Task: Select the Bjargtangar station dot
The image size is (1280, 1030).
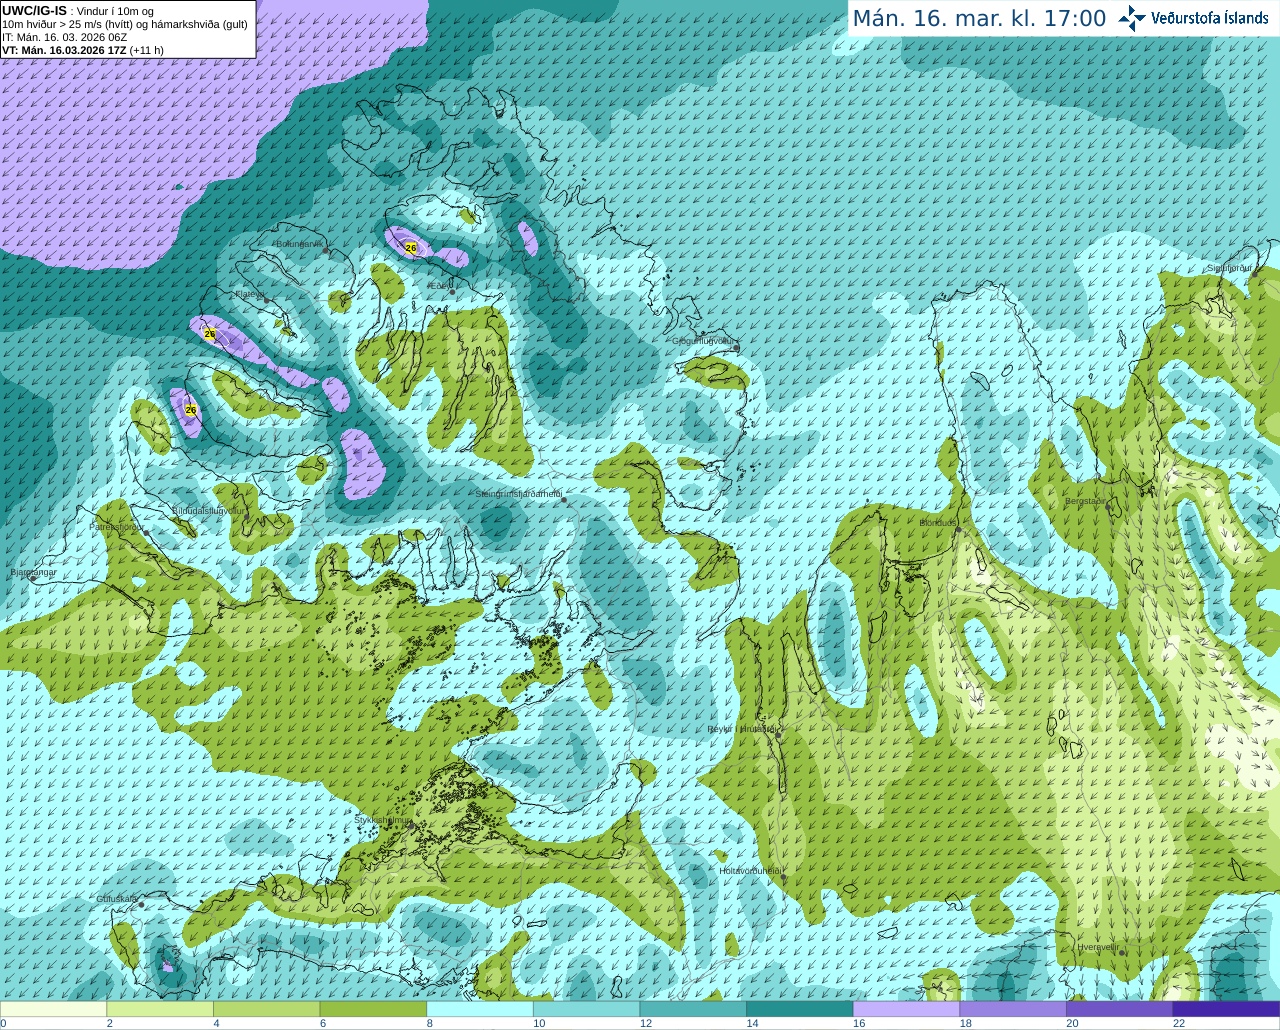Action: click(x=33, y=579)
